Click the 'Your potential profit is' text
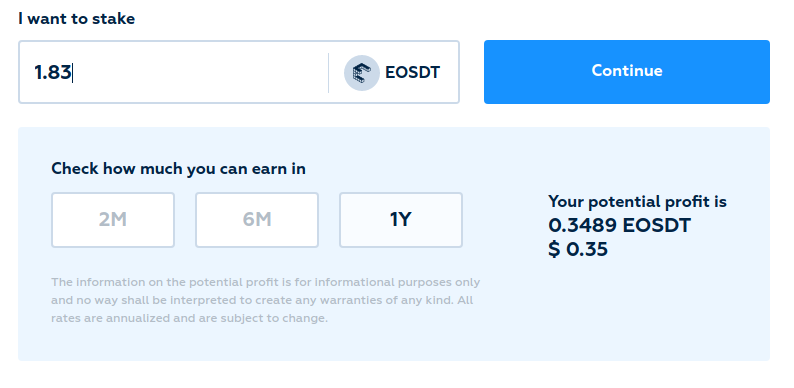794x388 pixels. tap(637, 202)
